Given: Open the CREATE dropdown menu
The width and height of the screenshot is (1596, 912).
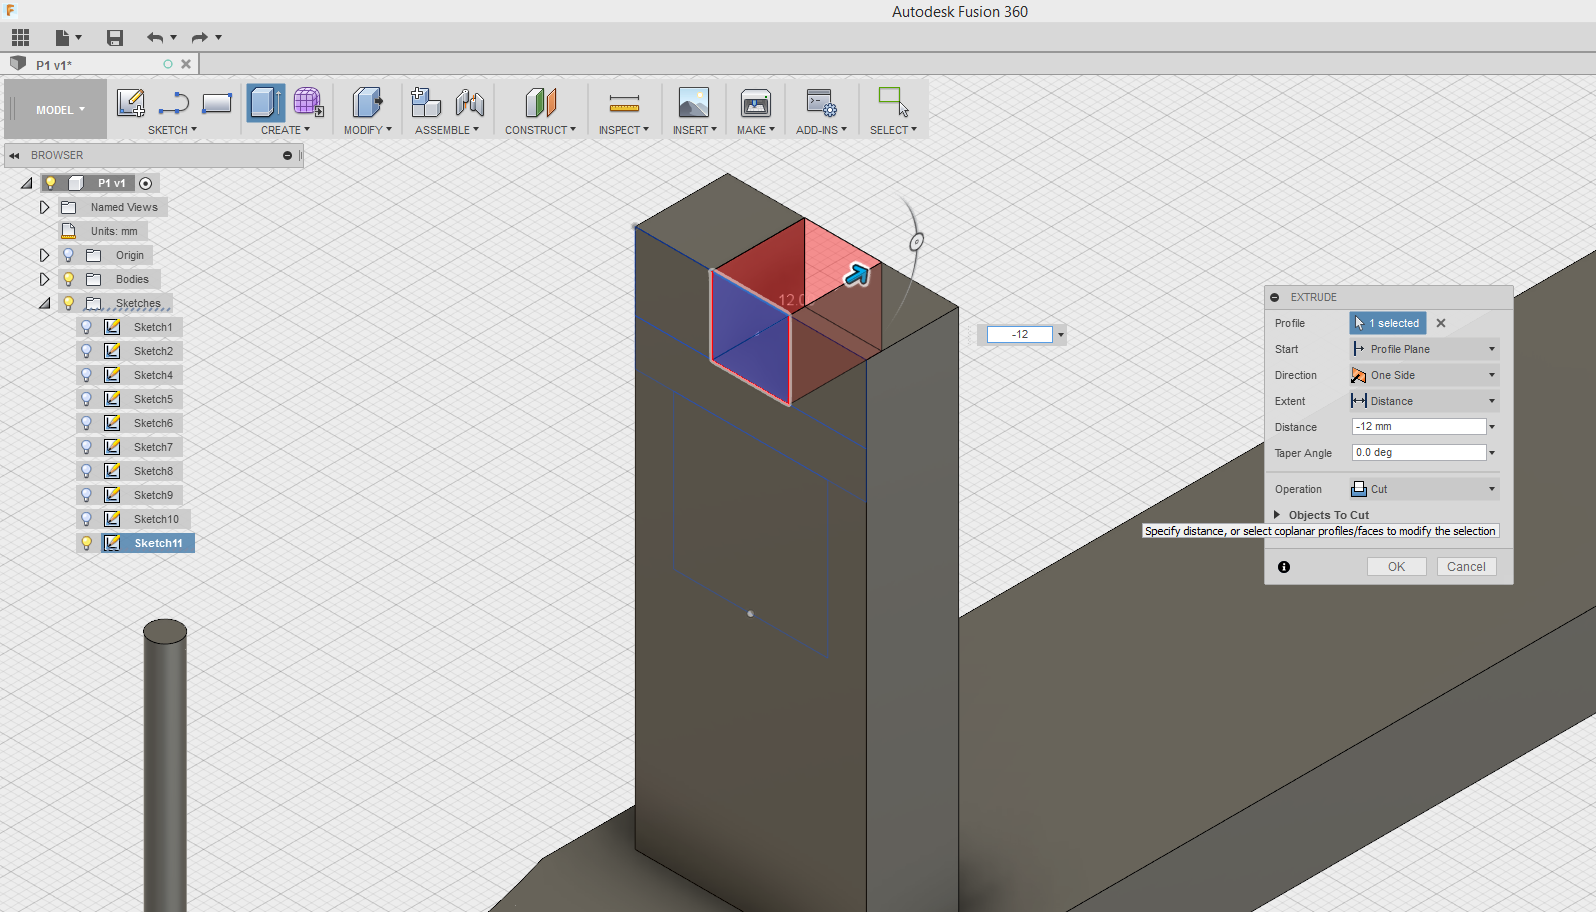Looking at the screenshot, I should coord(285,130).
